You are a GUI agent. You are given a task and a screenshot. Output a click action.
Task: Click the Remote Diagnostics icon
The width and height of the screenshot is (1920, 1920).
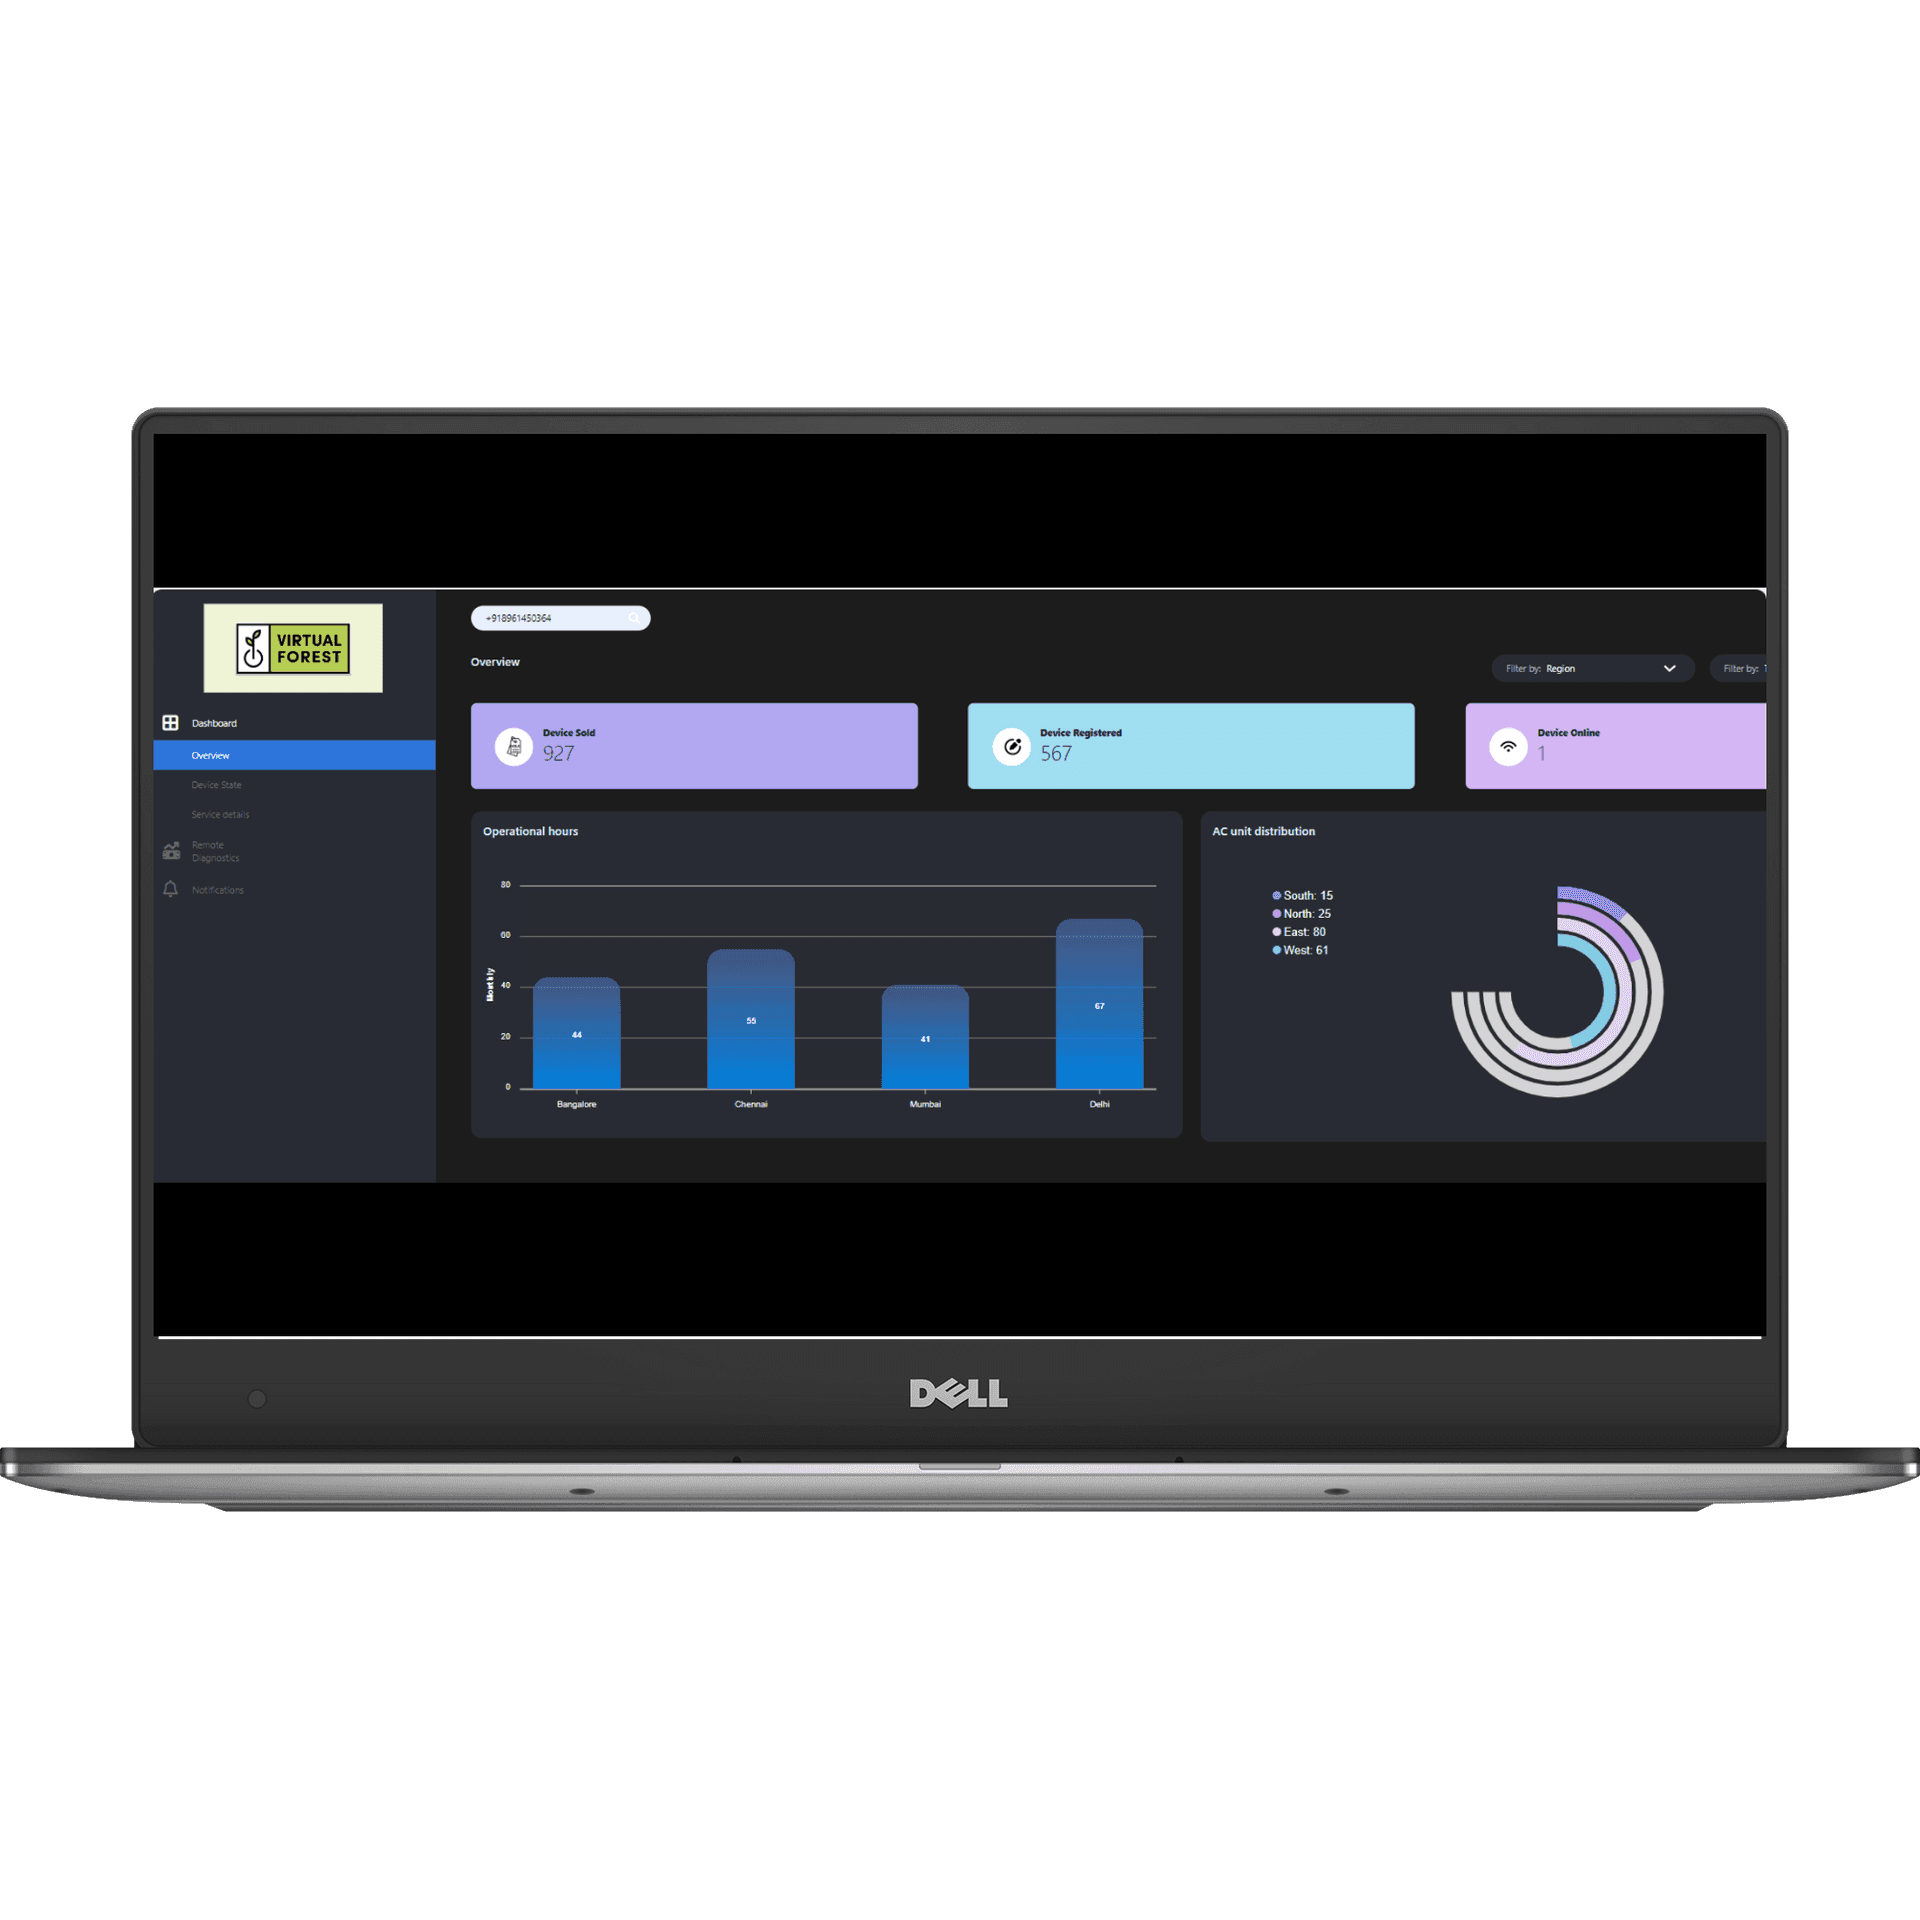tap(171, 851)
